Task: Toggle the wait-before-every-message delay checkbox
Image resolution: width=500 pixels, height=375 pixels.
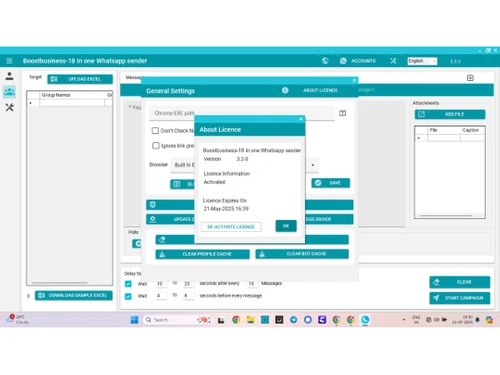Action: point(128,296)
